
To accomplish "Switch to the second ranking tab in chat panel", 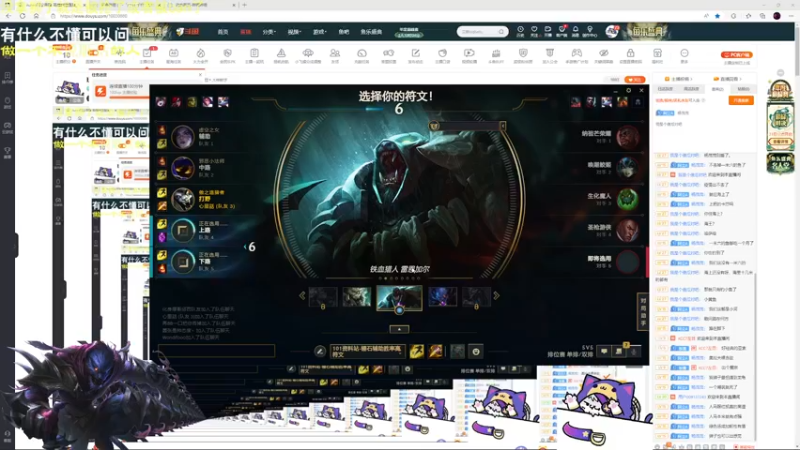I will pyautogui.click(x=691, y=89).
